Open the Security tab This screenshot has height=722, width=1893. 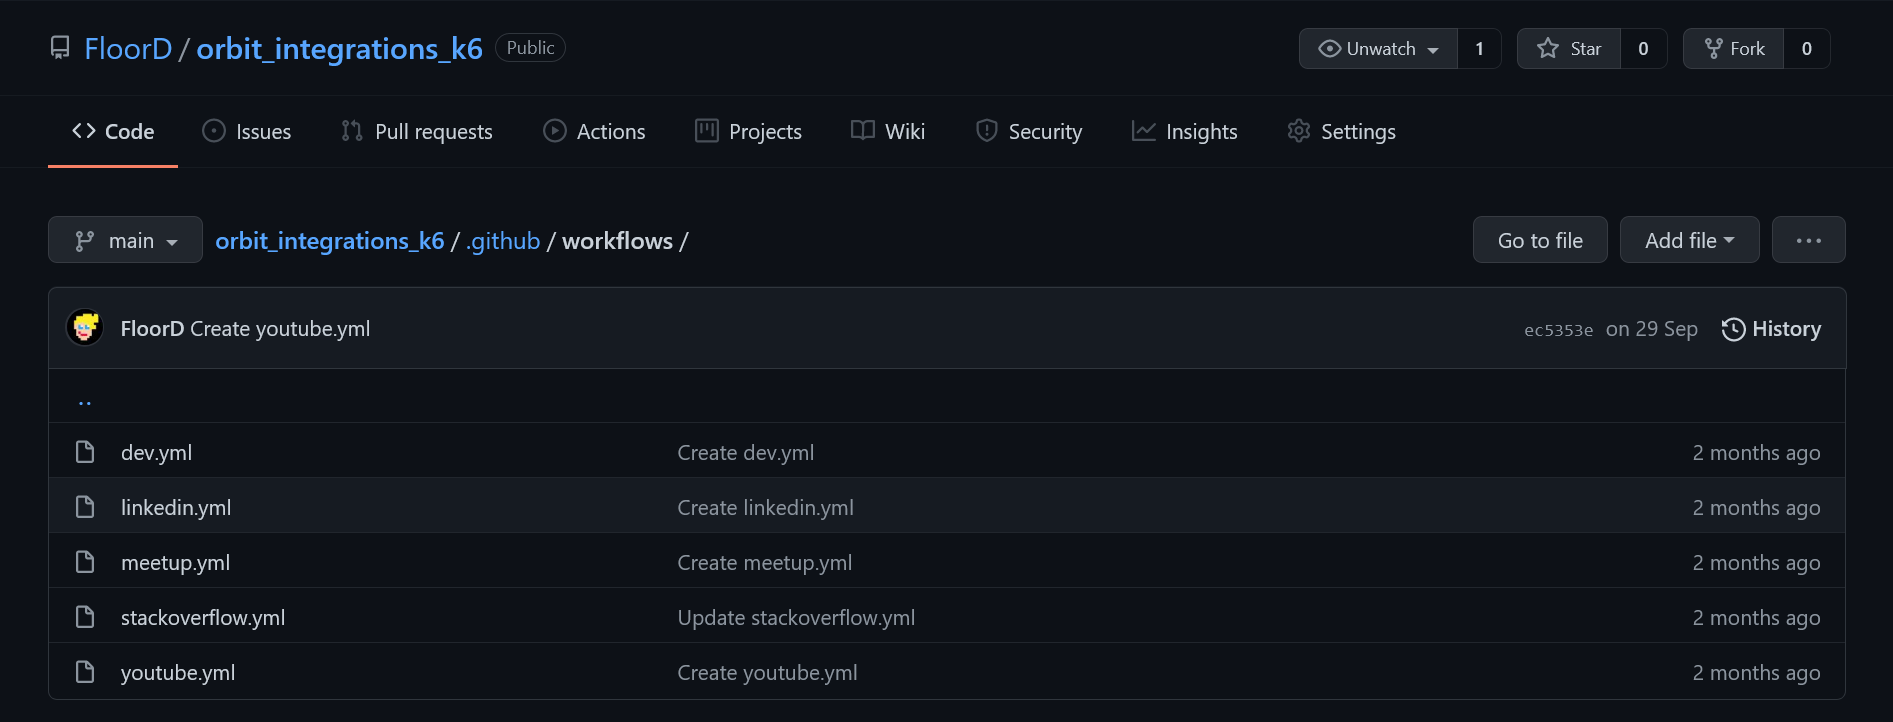1029,131
